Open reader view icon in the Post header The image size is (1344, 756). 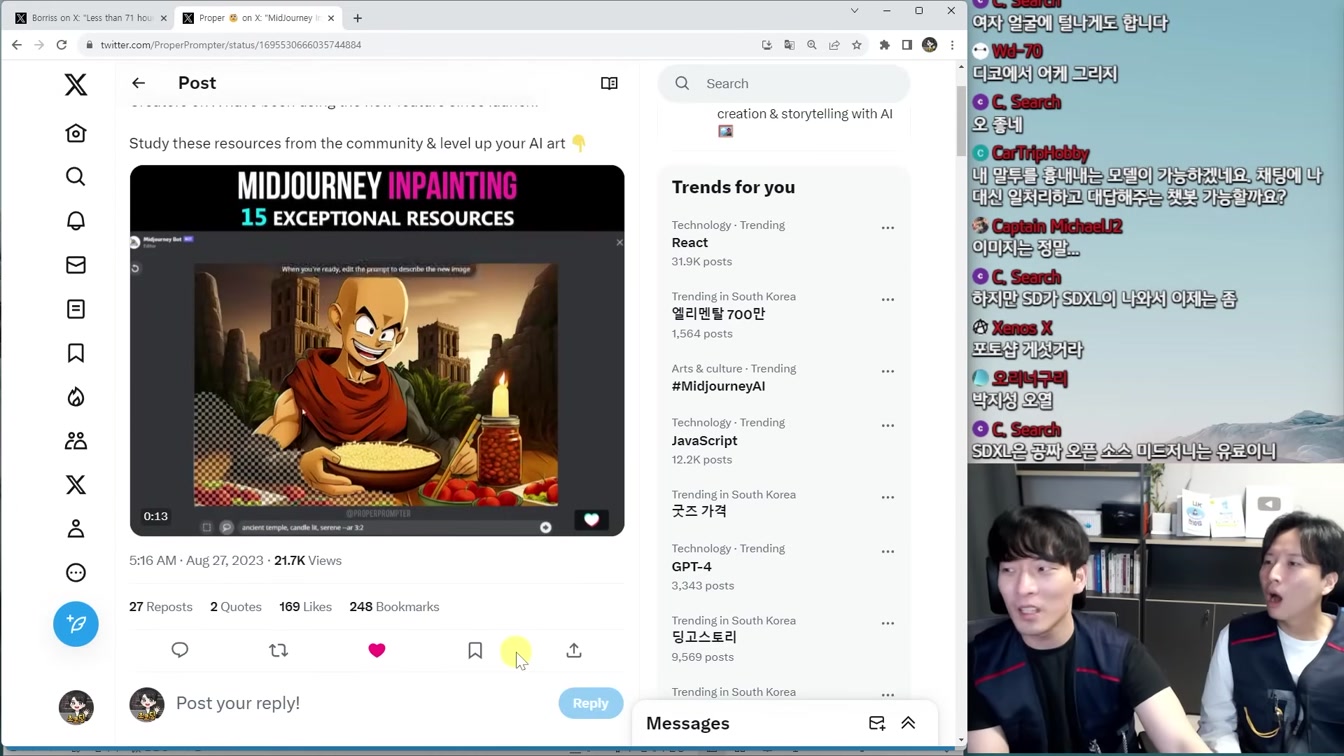tap(609, 83)
